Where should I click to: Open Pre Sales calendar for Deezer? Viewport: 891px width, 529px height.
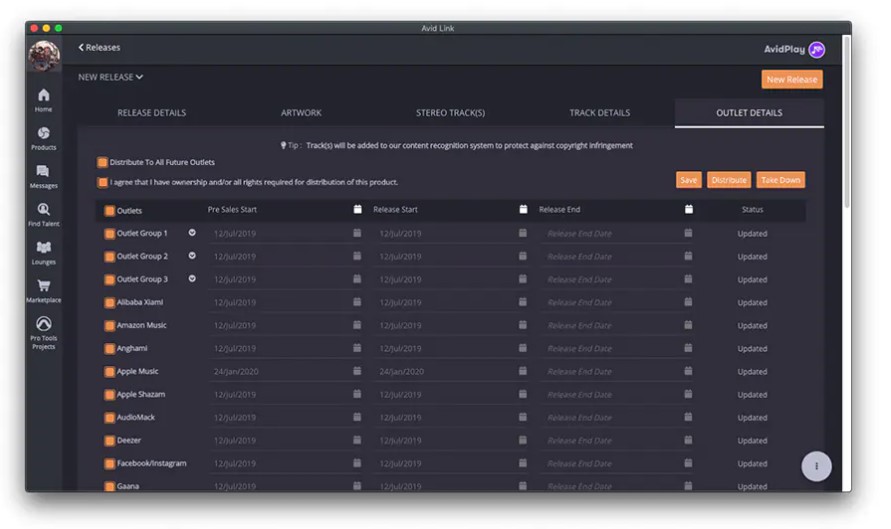(x=357, y=440)
